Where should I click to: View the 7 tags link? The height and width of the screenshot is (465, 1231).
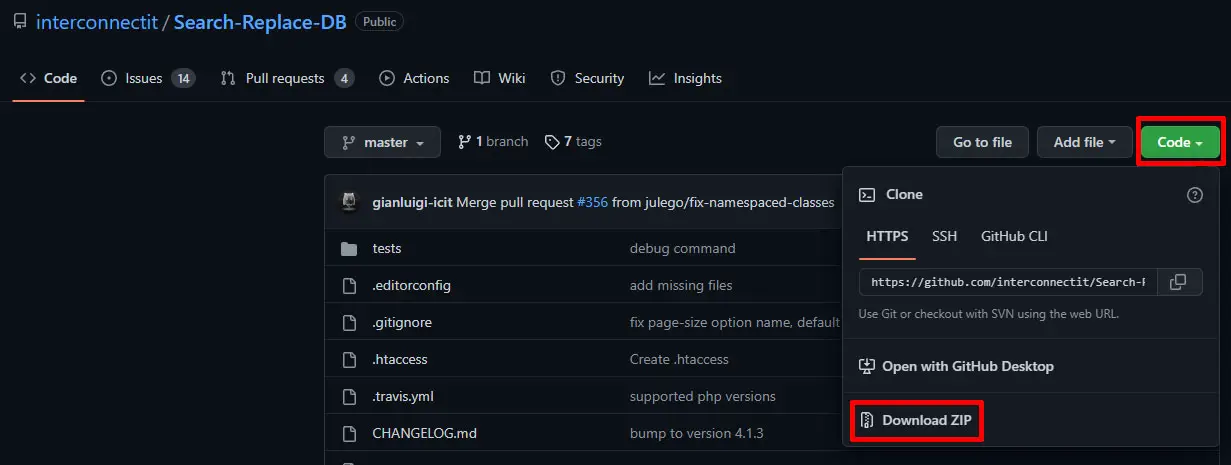pyautogui.click(x=573, y=142)
